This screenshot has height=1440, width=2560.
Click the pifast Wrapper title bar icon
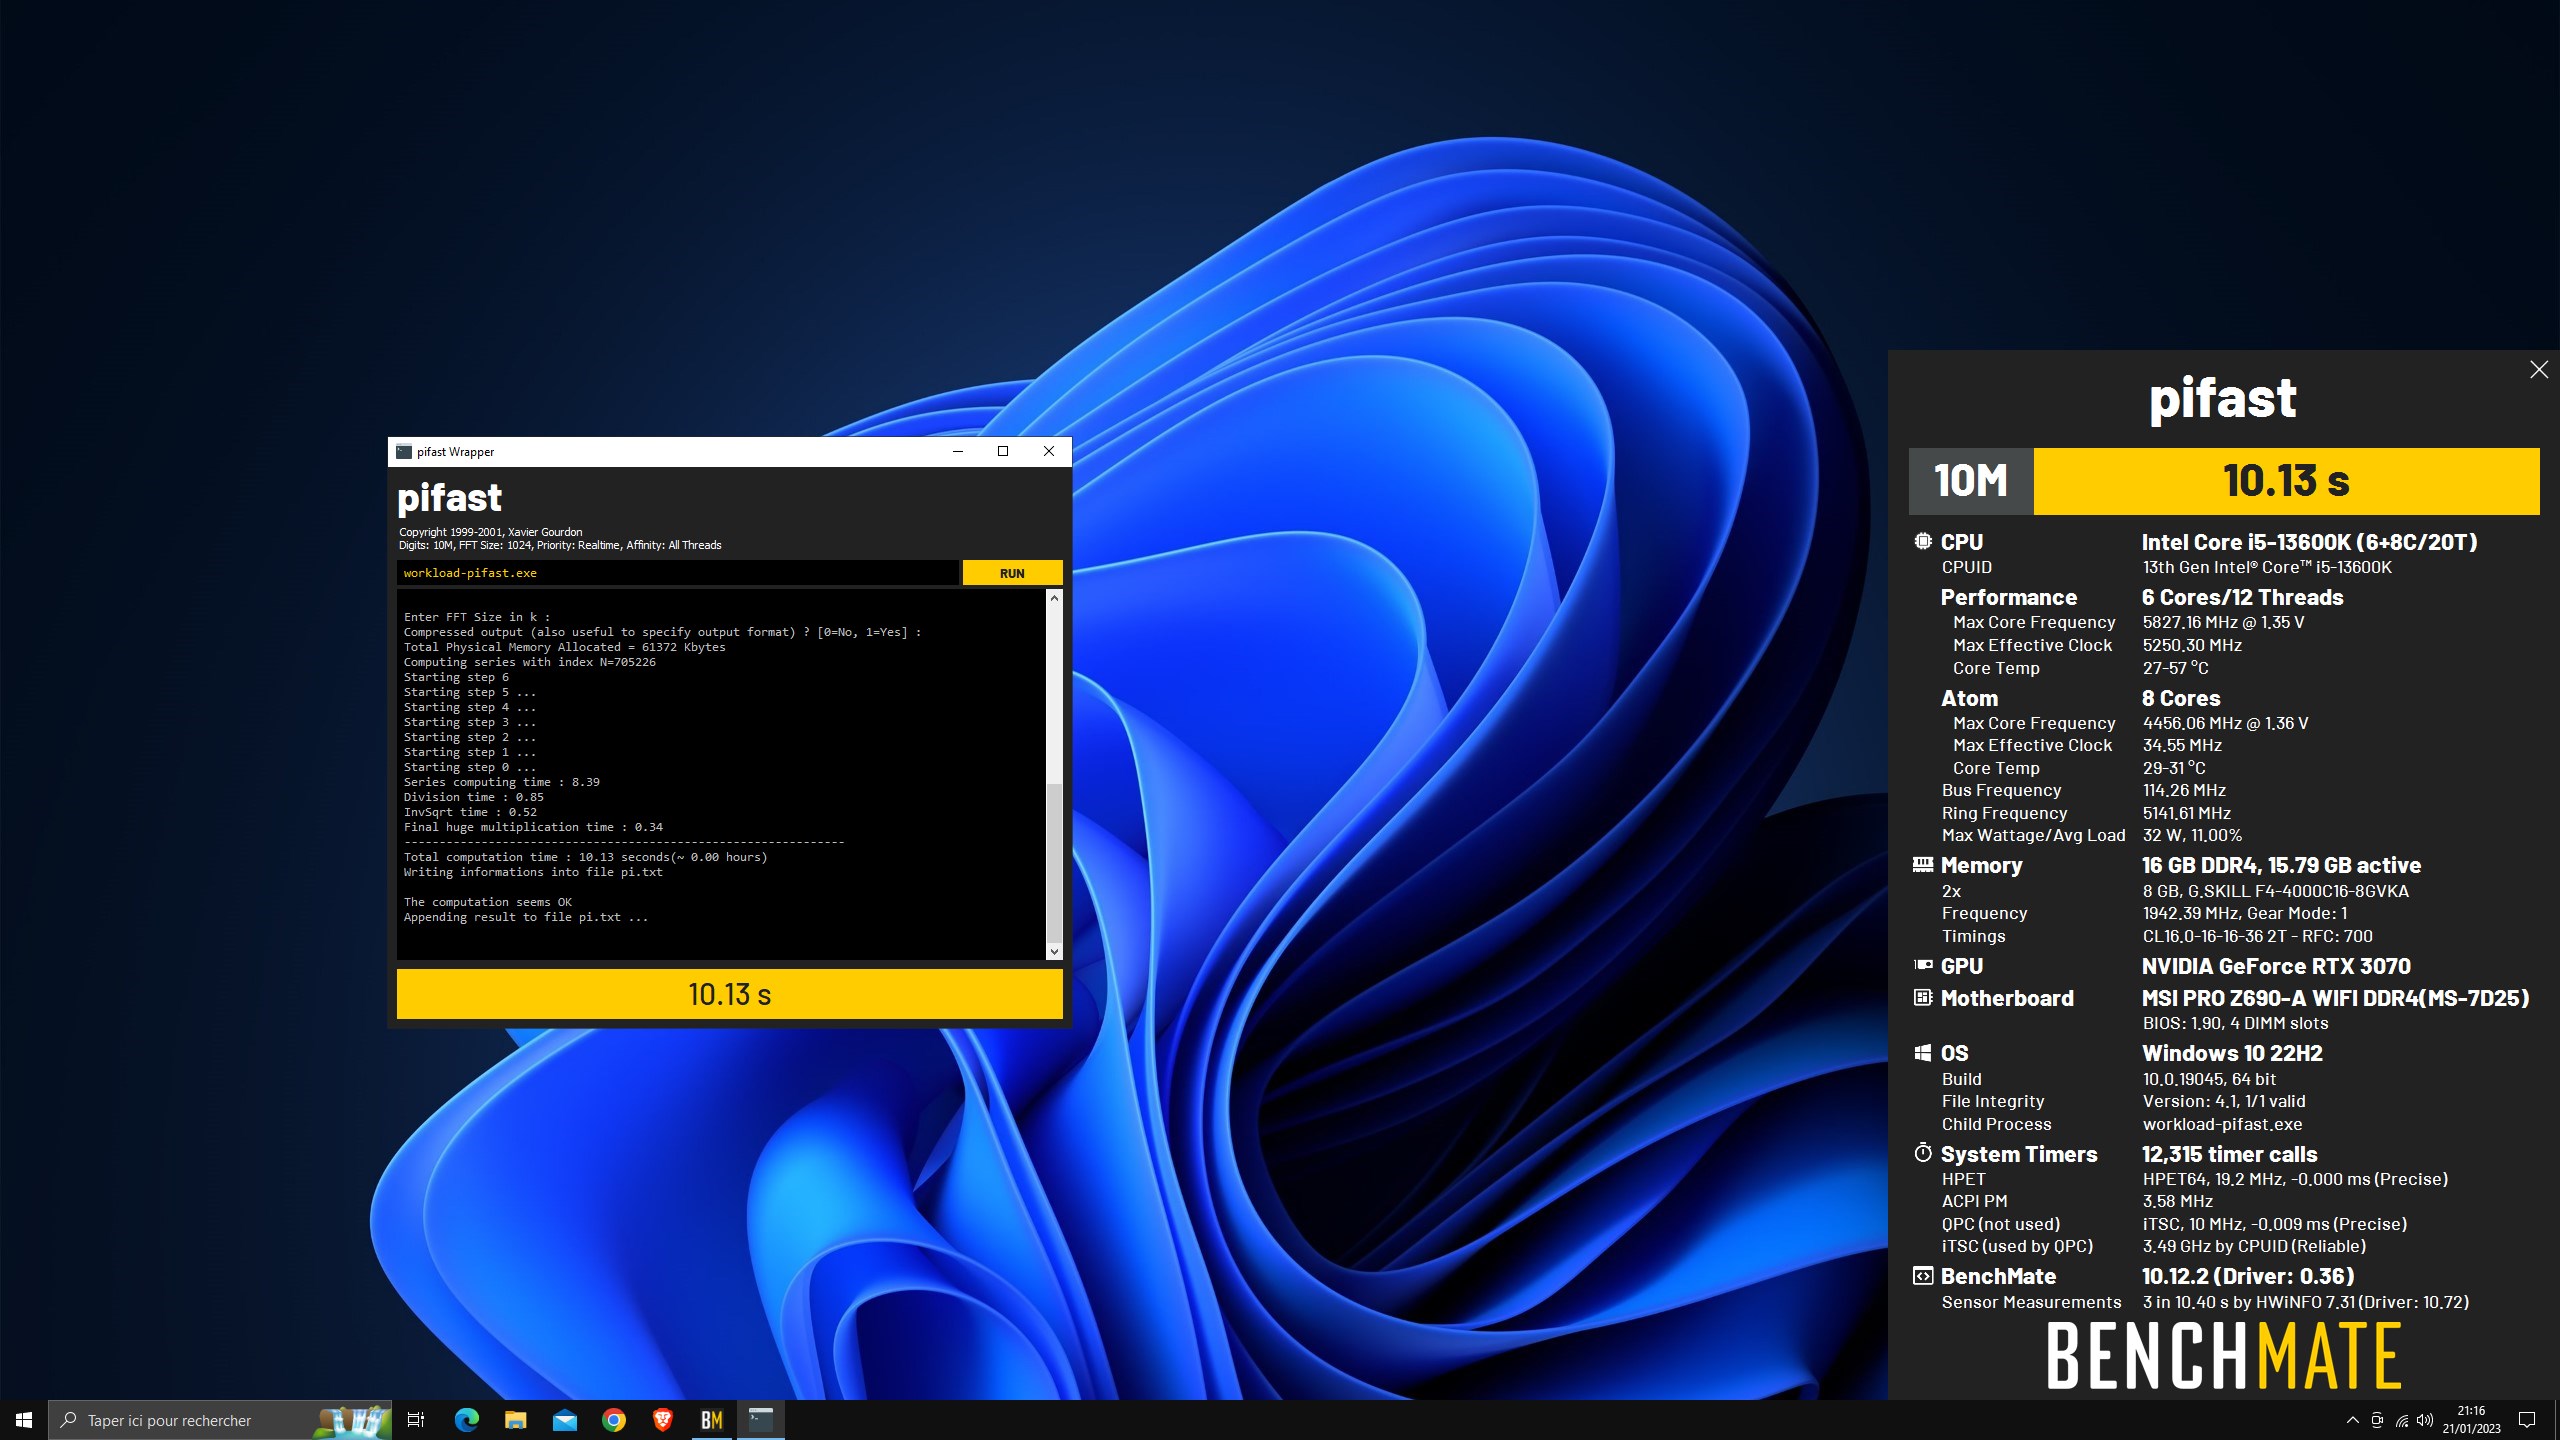click(x=404, y=452)
